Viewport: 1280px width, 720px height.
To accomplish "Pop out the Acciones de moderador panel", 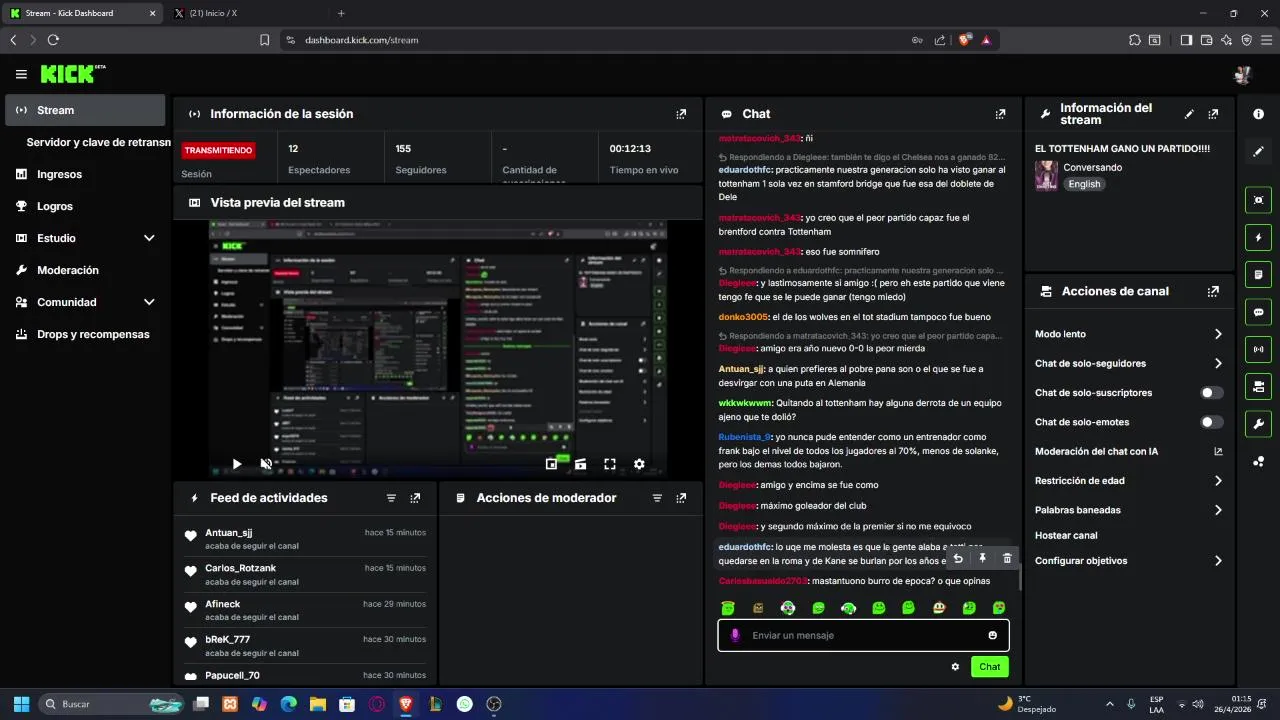I will pos(681,498).
